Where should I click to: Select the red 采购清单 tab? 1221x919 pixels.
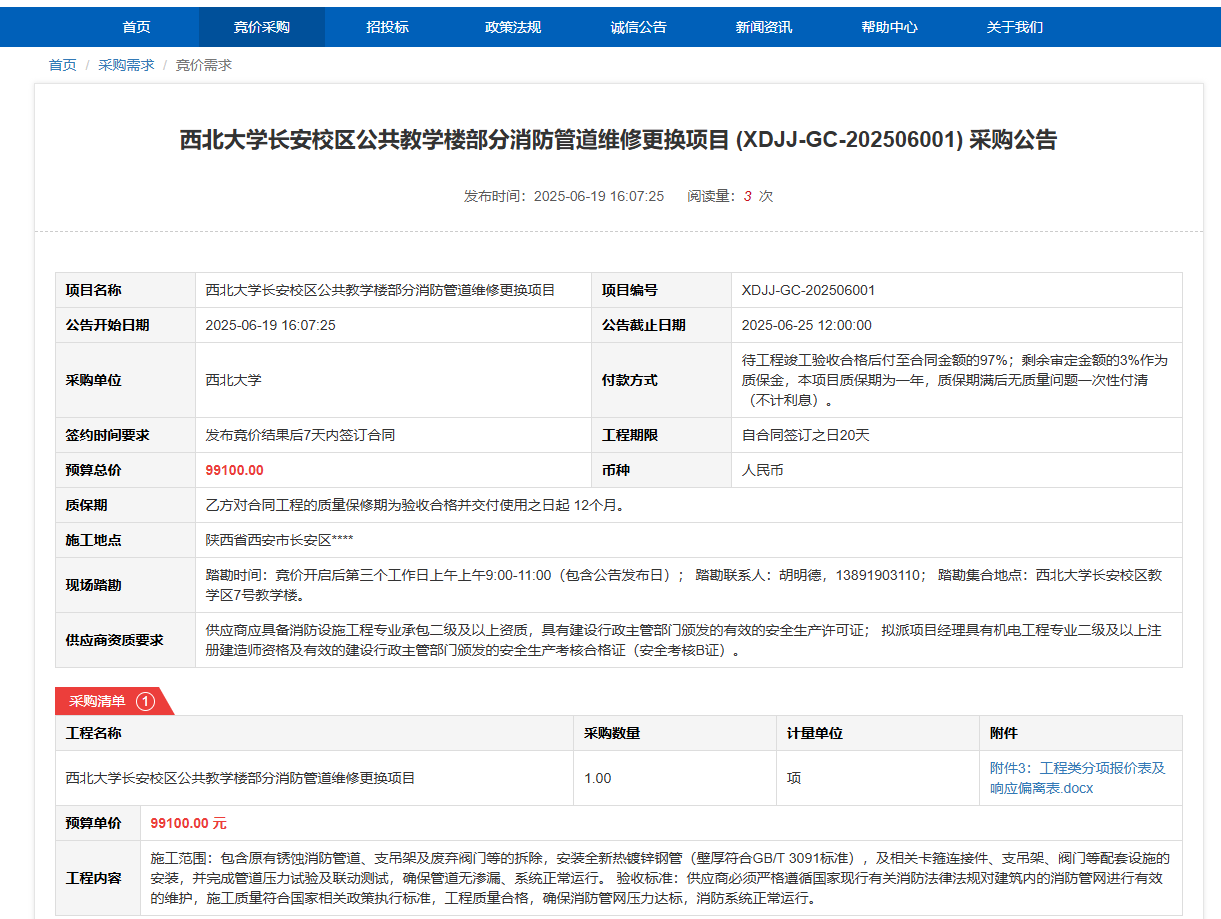97,701
